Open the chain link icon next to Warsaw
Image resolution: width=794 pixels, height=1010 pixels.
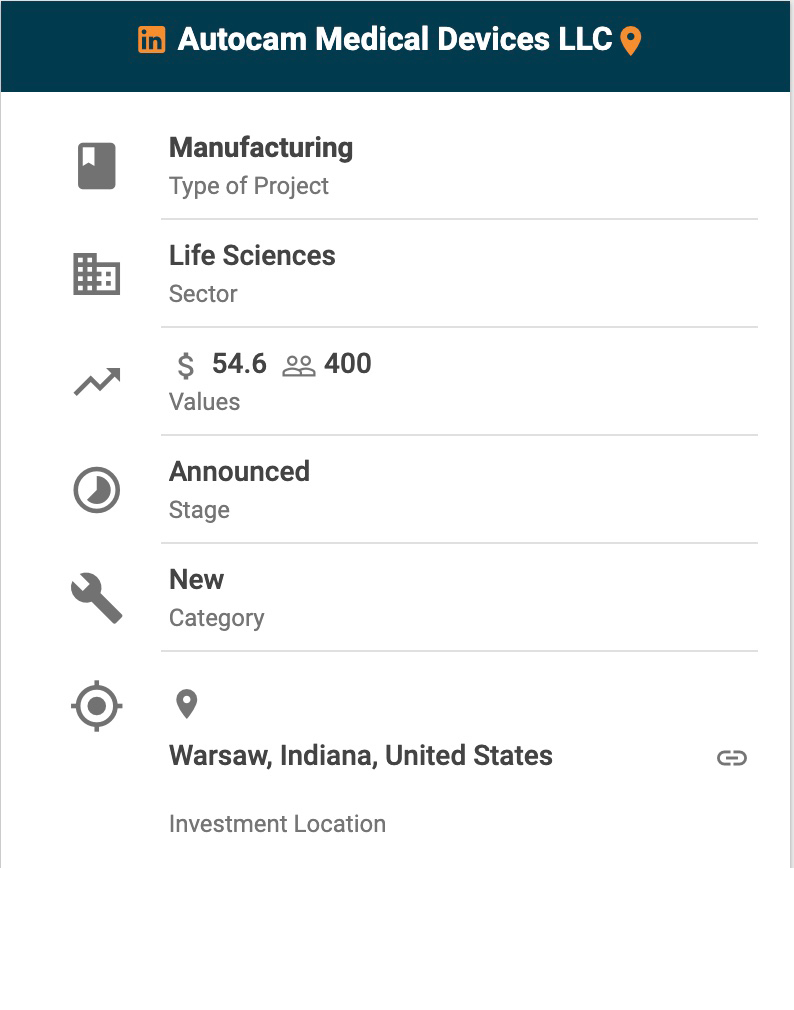tap(732, 758)
